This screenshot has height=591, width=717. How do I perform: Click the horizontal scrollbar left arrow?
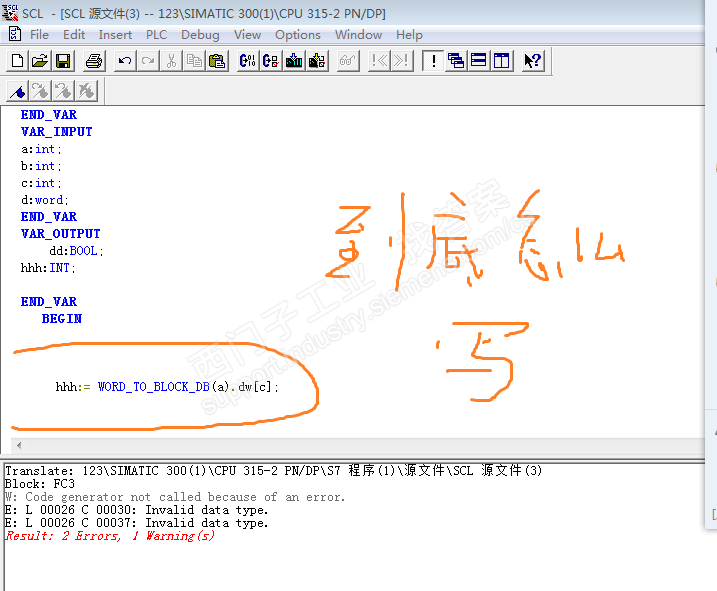click(x=19, y=445)
